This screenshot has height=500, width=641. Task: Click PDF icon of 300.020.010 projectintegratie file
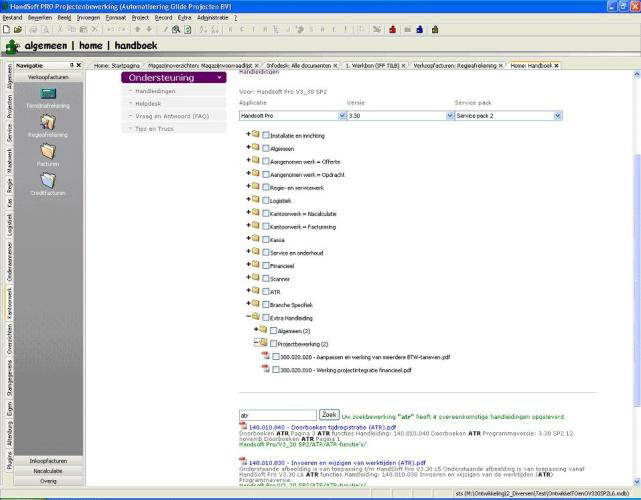tap(266, 369)
